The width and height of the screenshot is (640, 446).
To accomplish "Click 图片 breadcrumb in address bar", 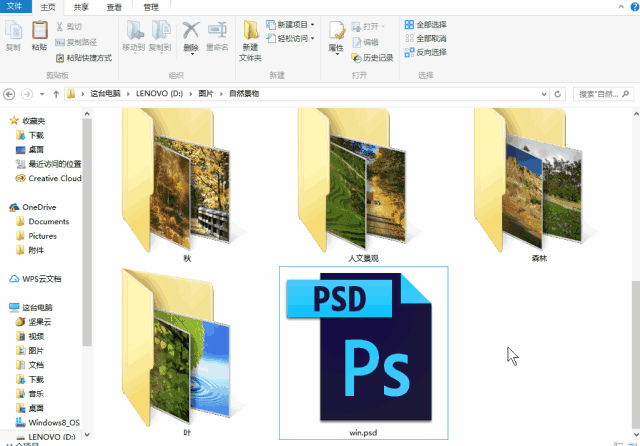I will point(206,93).
